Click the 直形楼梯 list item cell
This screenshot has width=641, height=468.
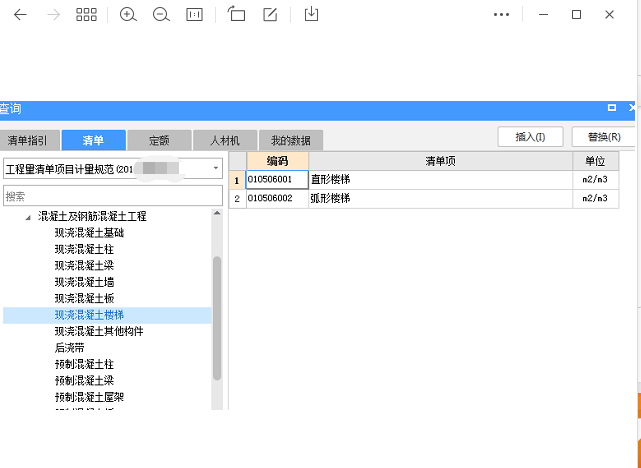pos(440,180)
